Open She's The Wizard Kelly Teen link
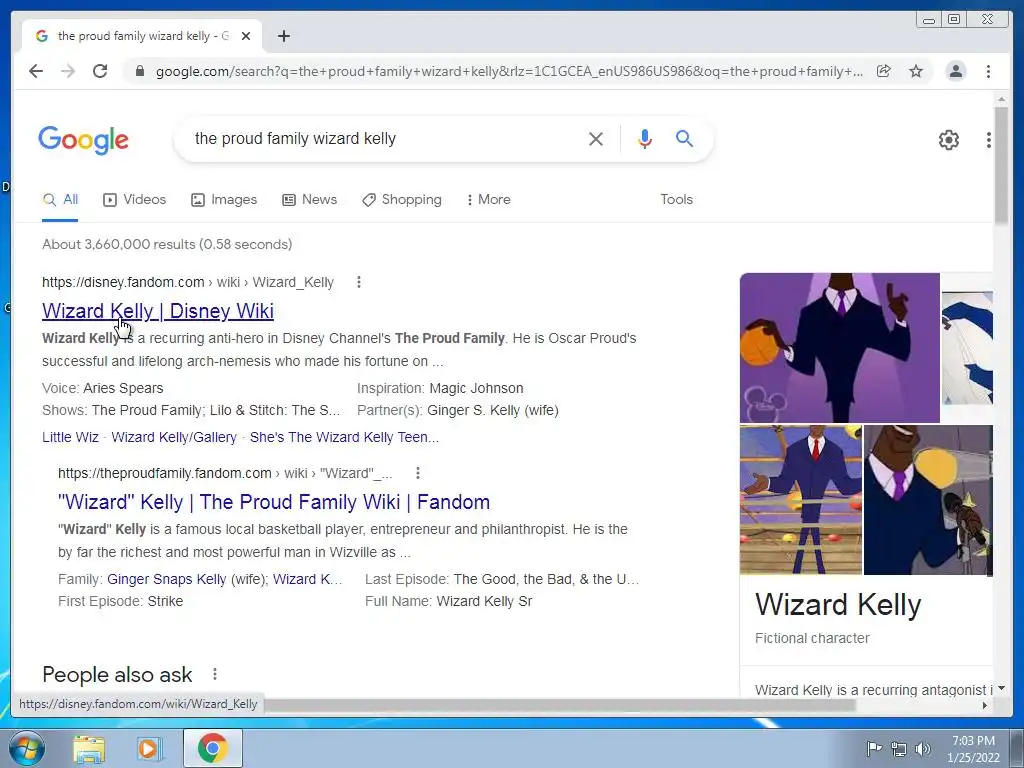 click(x=344, y=437)
